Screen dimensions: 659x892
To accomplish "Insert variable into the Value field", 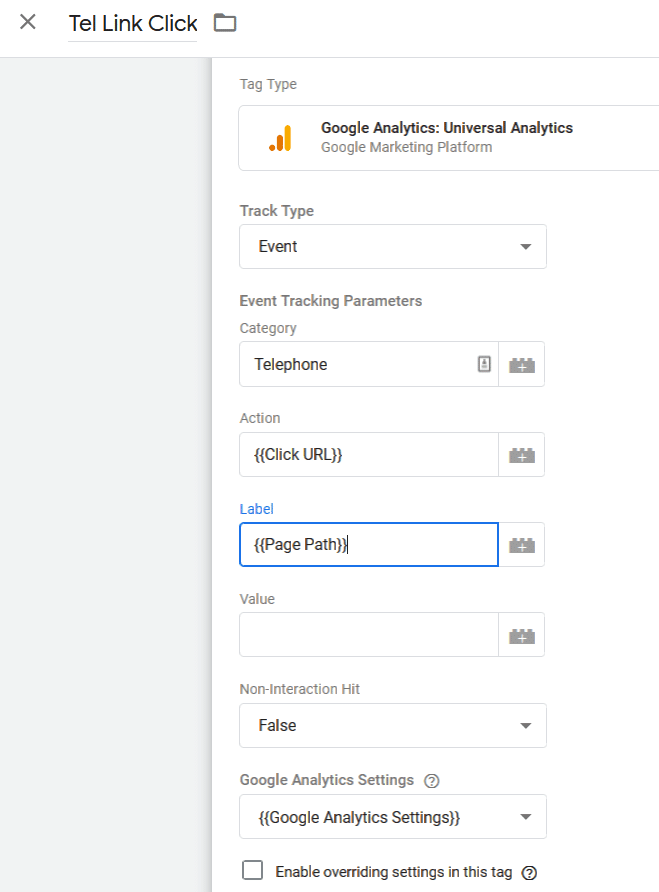I will pos(522,635).
